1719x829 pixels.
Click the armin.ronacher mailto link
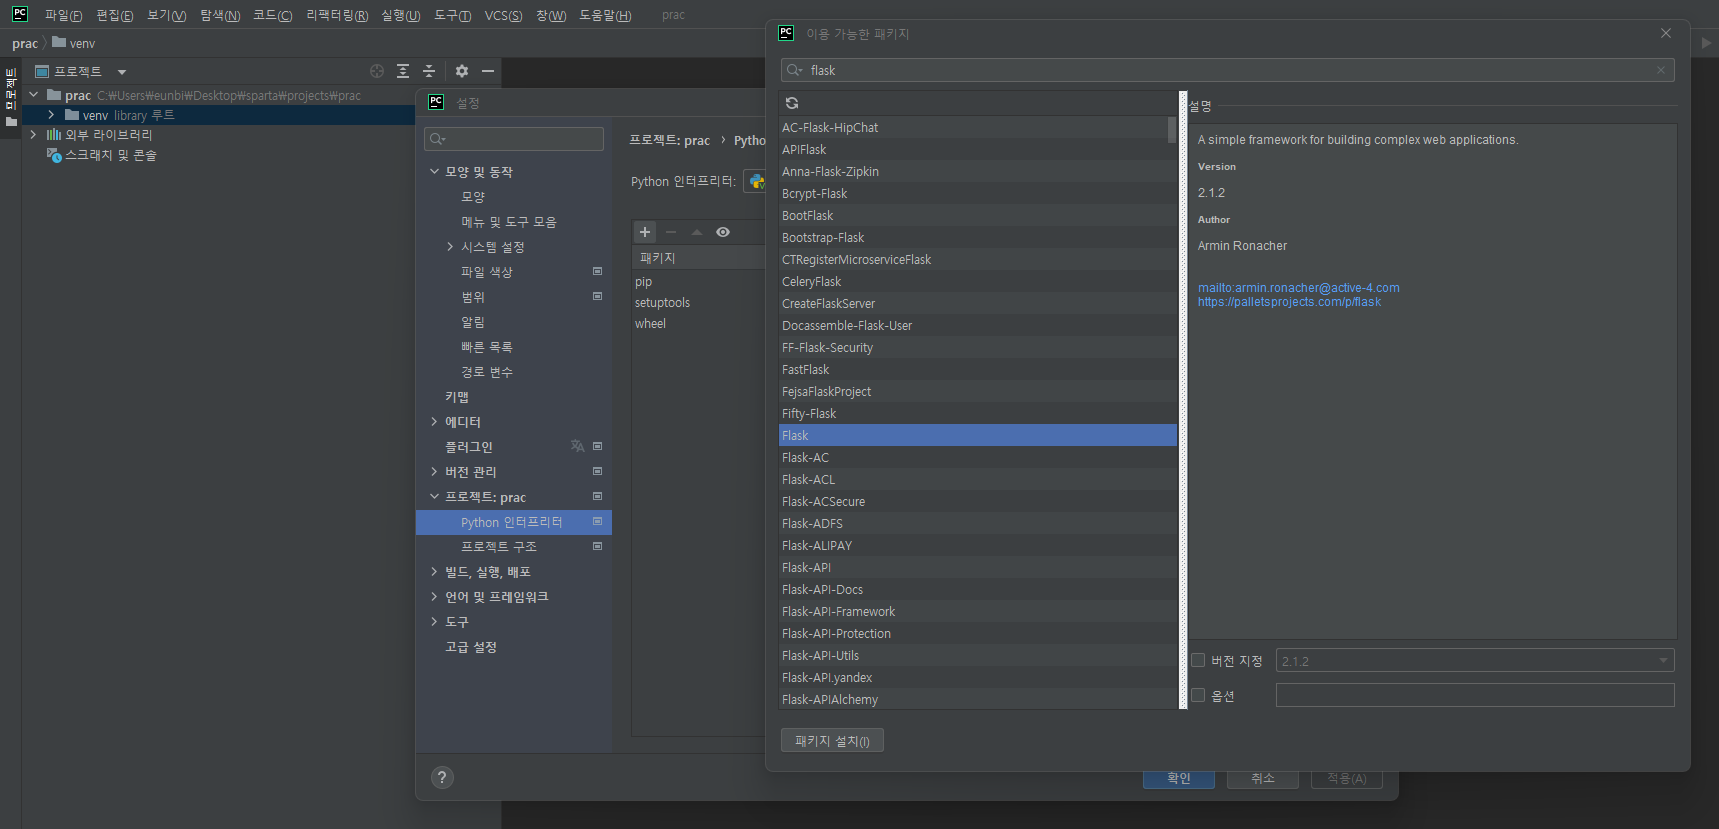coord(1298,288)
